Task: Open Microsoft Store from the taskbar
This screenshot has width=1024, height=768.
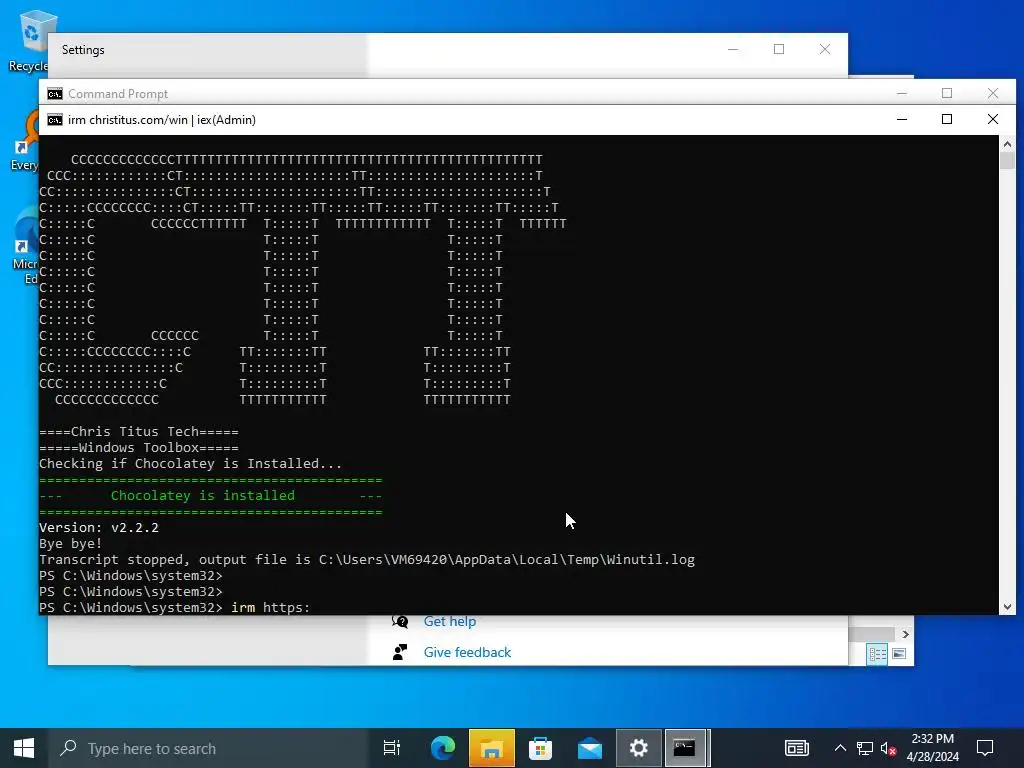Action: 541,748
